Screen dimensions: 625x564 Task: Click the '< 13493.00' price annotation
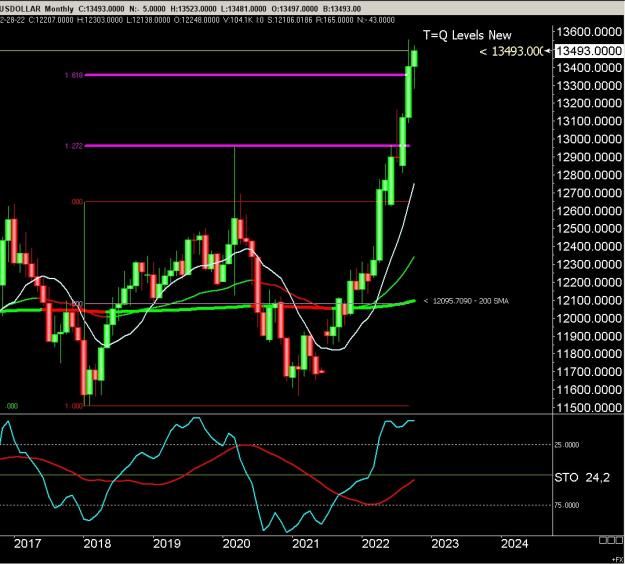[x=511, y=51]
